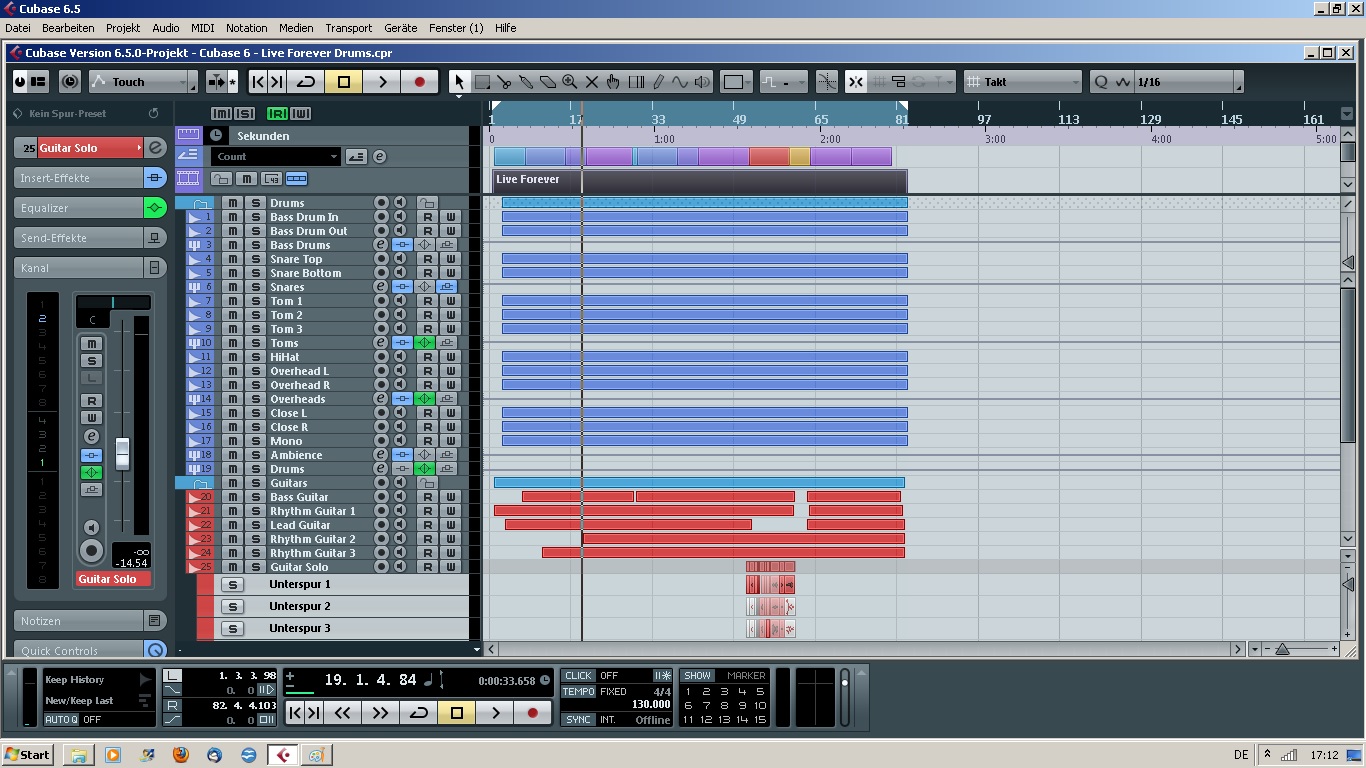Select the Range Selection tool
Screen dimensions: 1366x768
[x=481, y=82]
